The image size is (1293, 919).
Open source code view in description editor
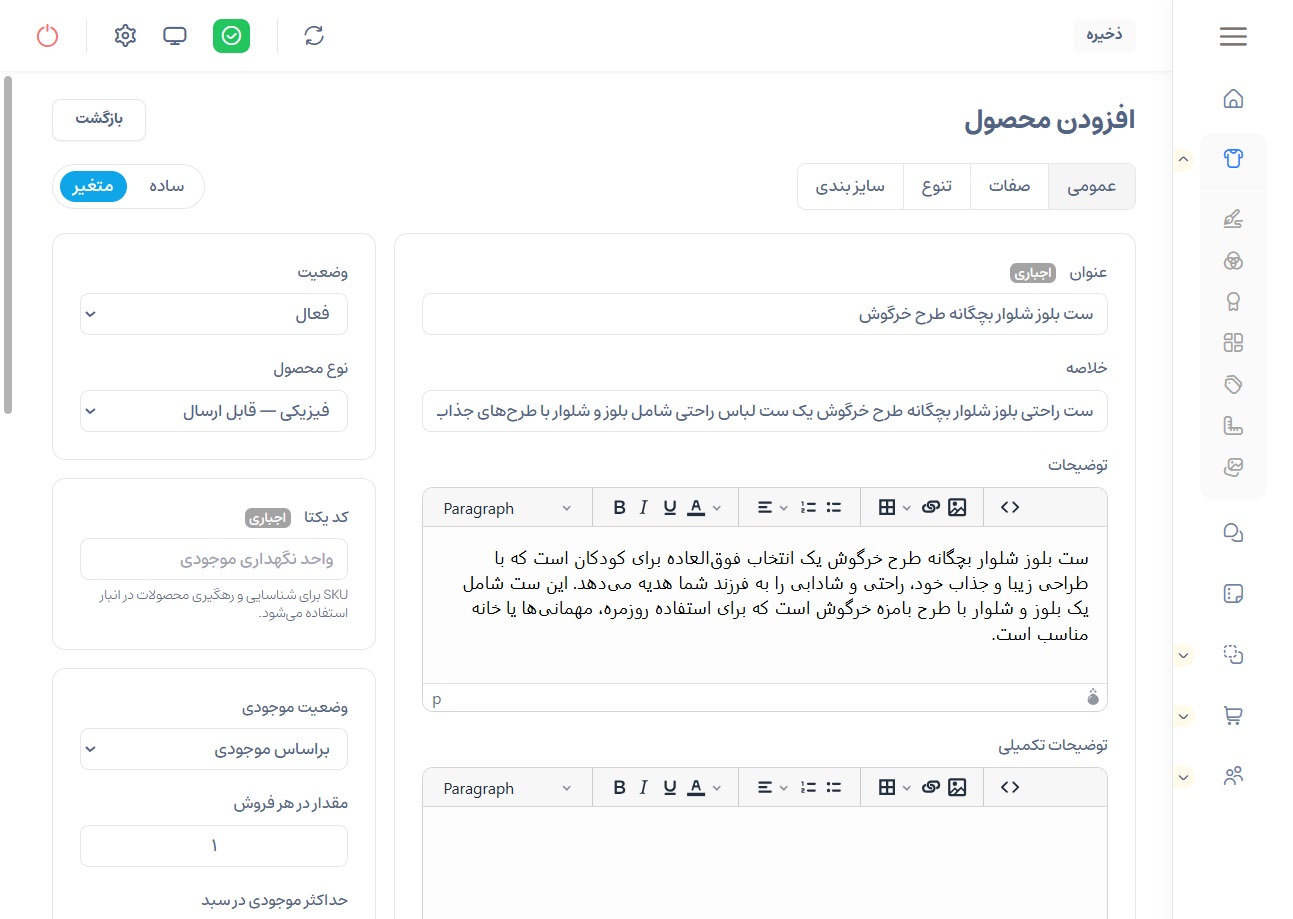1010,508
